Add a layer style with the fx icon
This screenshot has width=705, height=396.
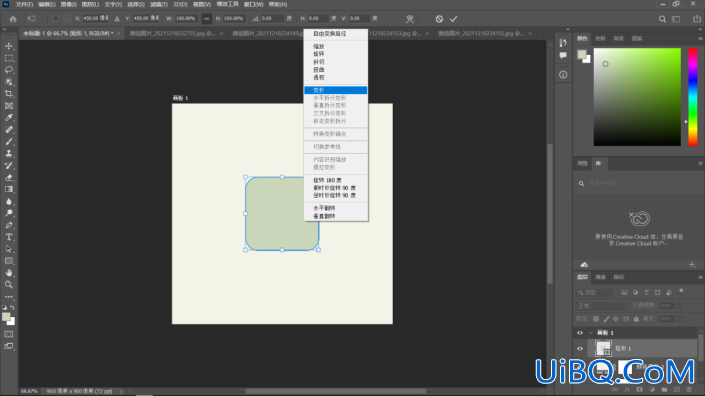(x=627, y=390)
